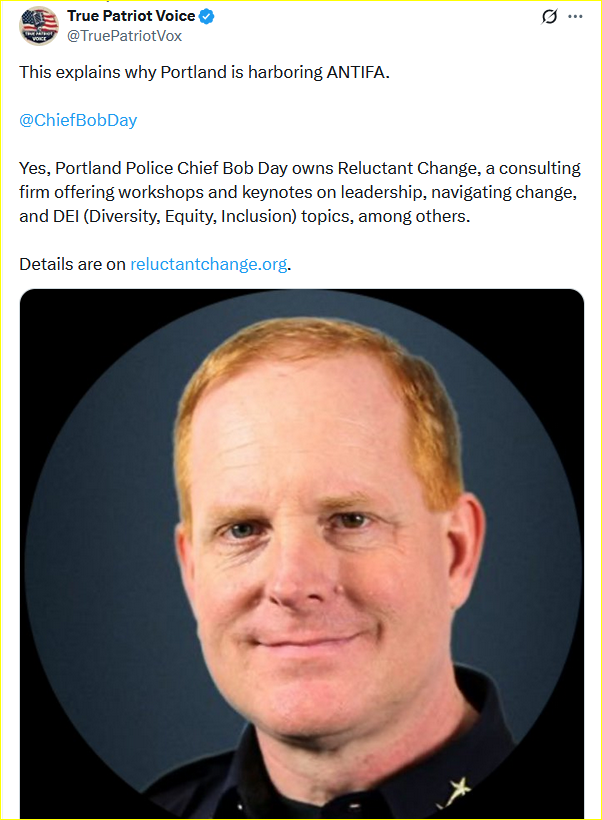This screenshot has width=602, height=820.
Task: Click the 'Details are on' text
Action: tap(72, 264)
